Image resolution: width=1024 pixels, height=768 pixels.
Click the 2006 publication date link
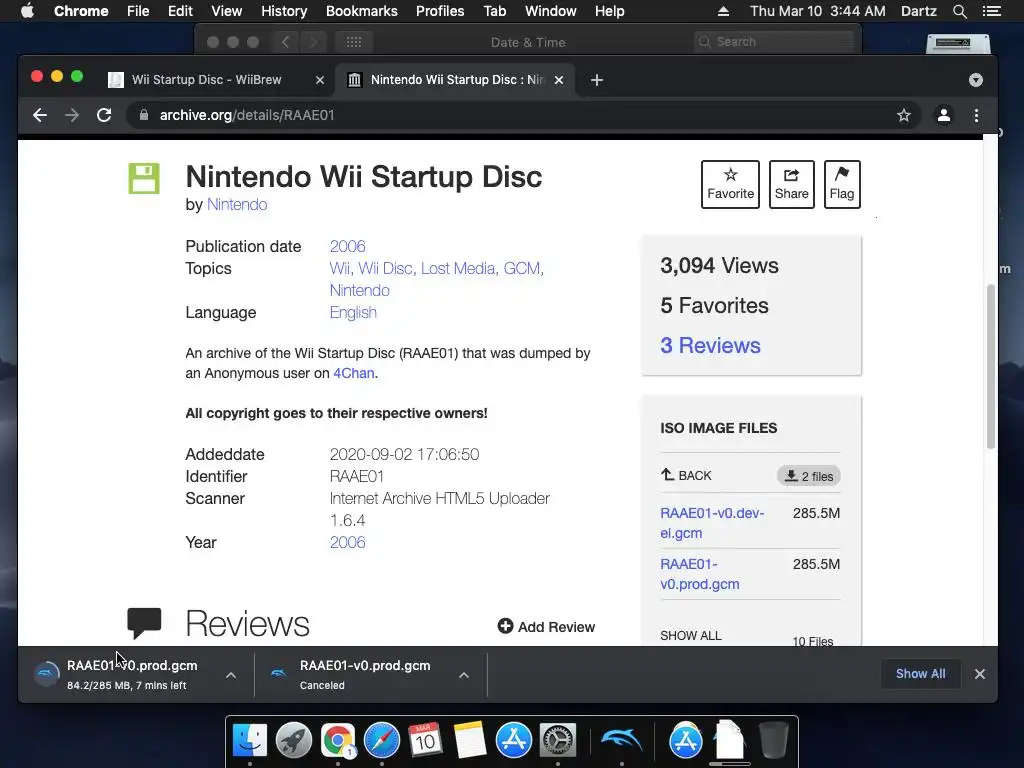pyautogui.click(x=347, y=246)
